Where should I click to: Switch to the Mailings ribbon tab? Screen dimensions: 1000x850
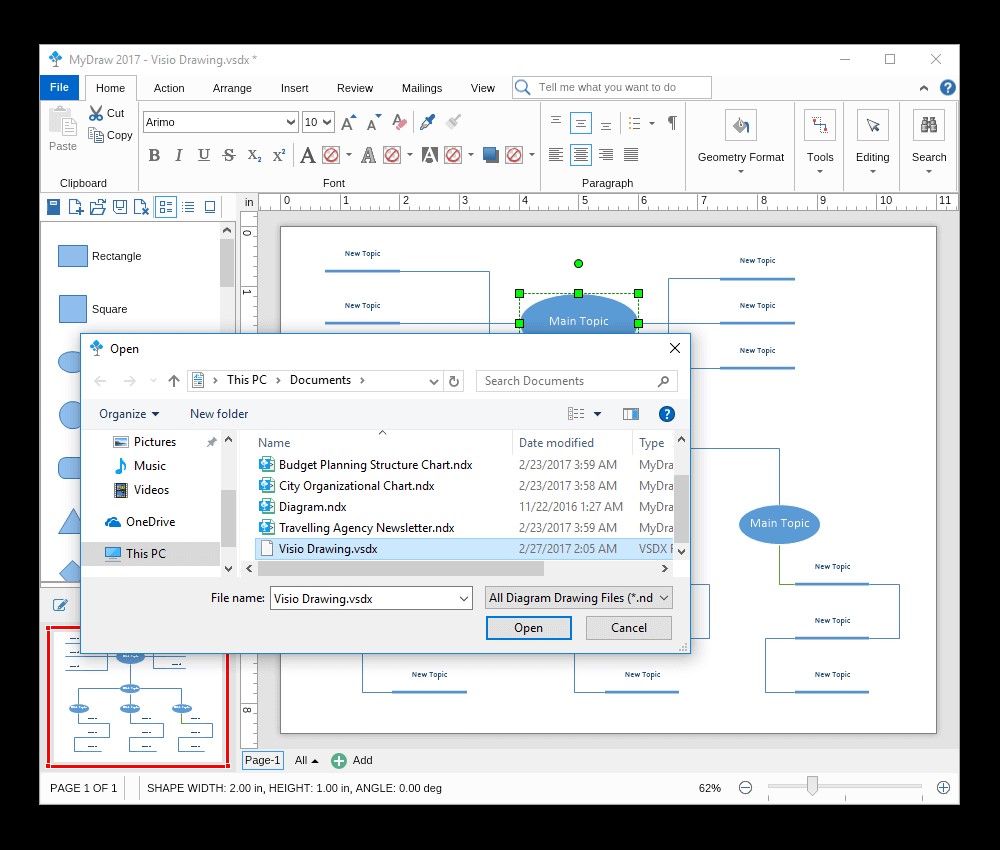pos(422,88)
